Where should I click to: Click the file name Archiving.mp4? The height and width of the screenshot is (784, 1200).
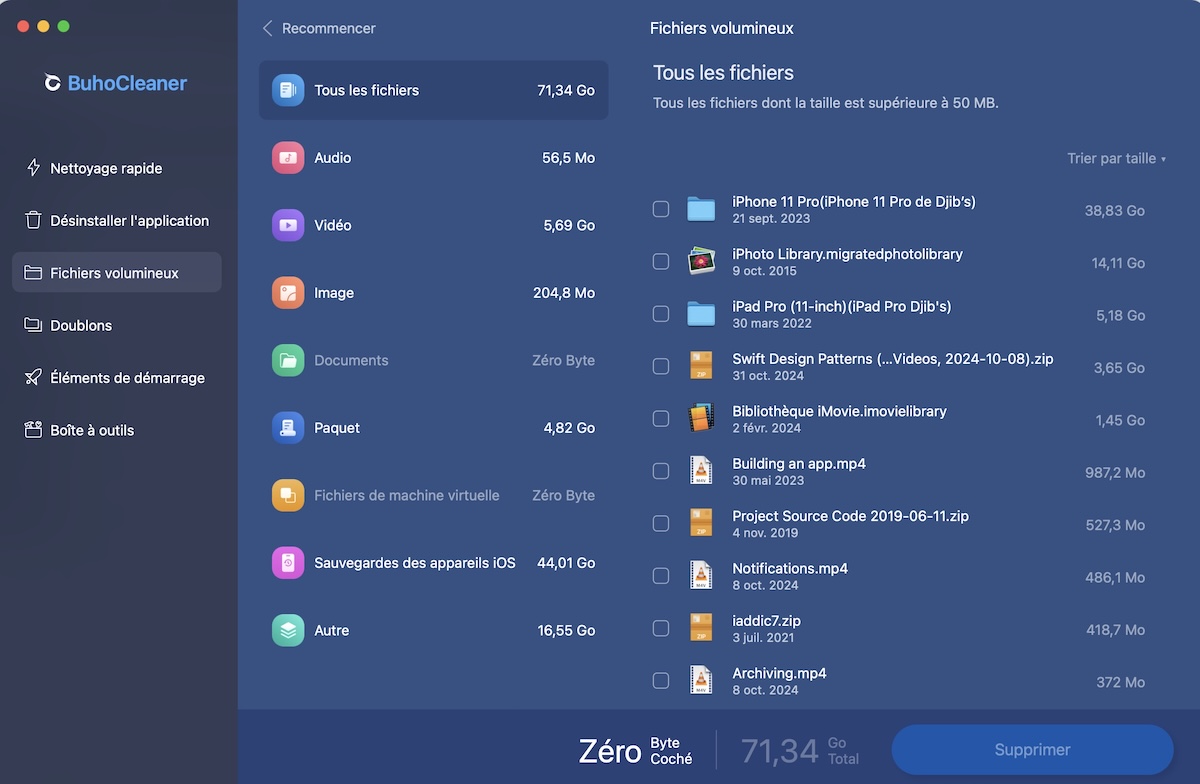(x=779, y=673)
